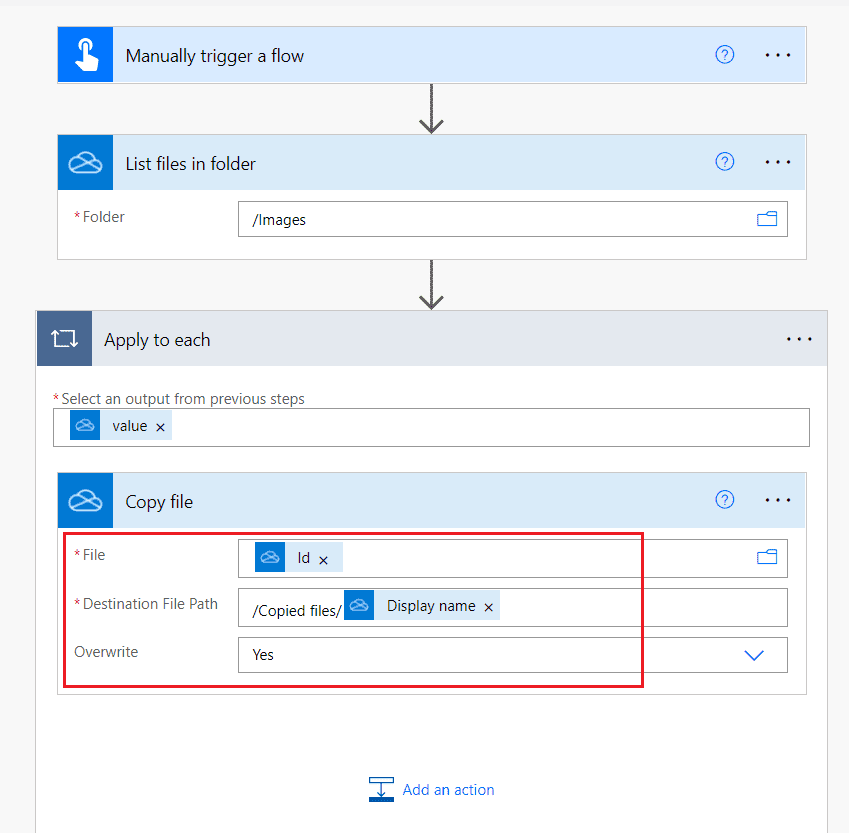Open help for Manually trigger a flow
849x833 pixels.
(724, 55)
